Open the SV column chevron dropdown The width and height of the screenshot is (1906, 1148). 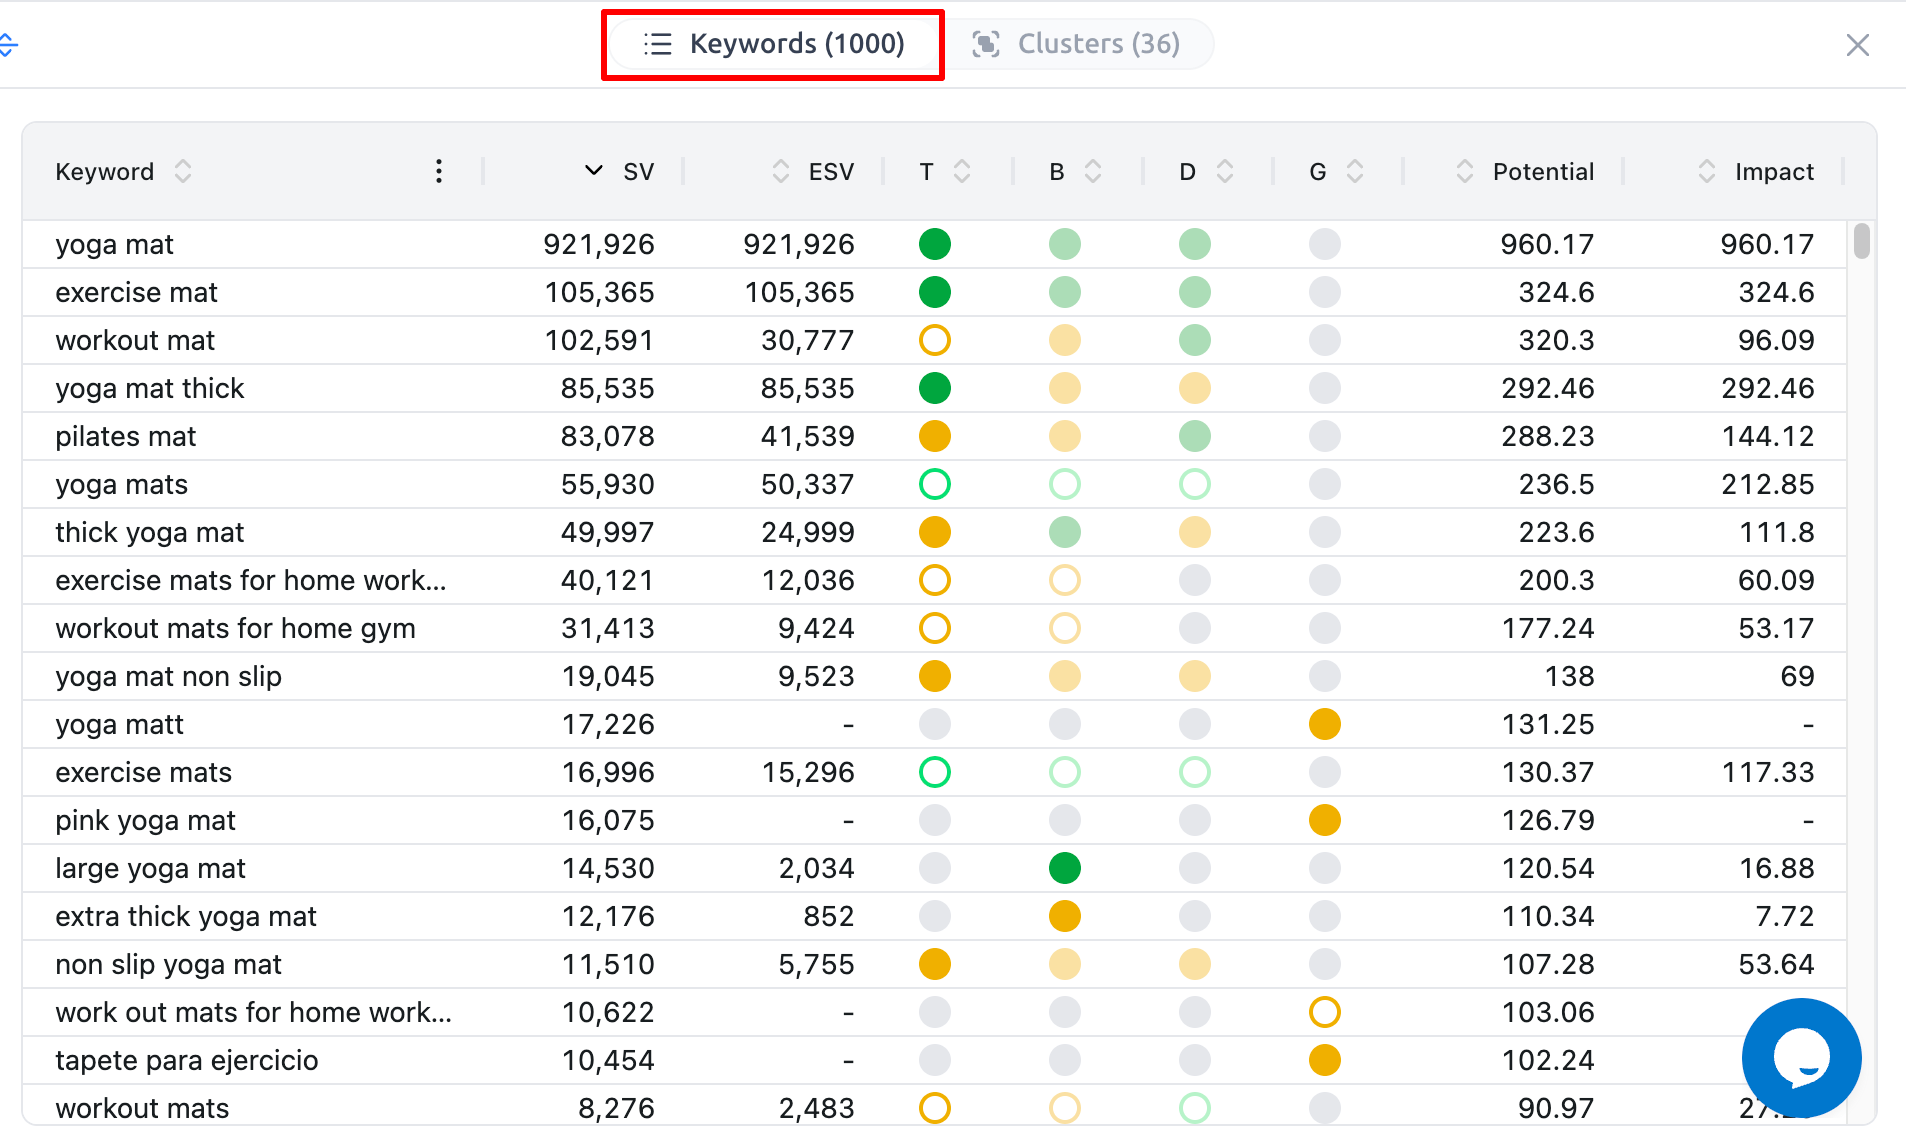click(592, 171)
